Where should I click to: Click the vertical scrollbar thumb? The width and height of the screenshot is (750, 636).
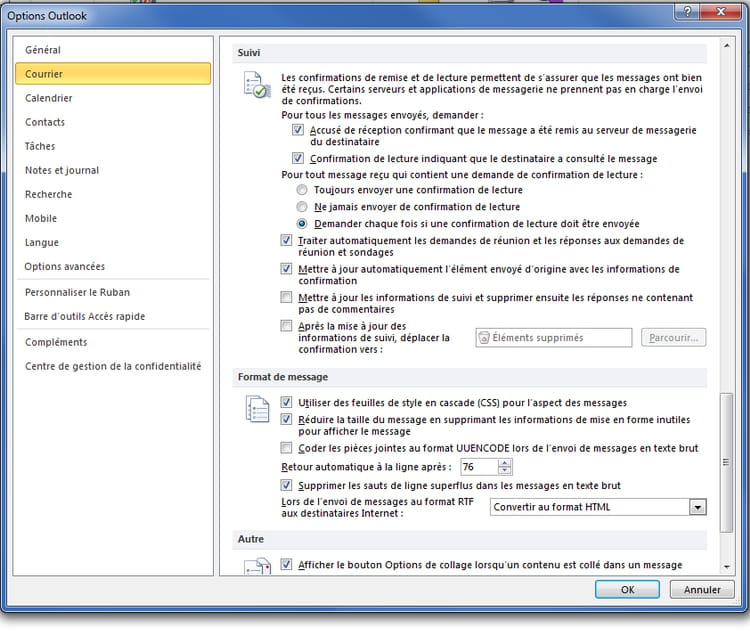[x=726, y=462]
